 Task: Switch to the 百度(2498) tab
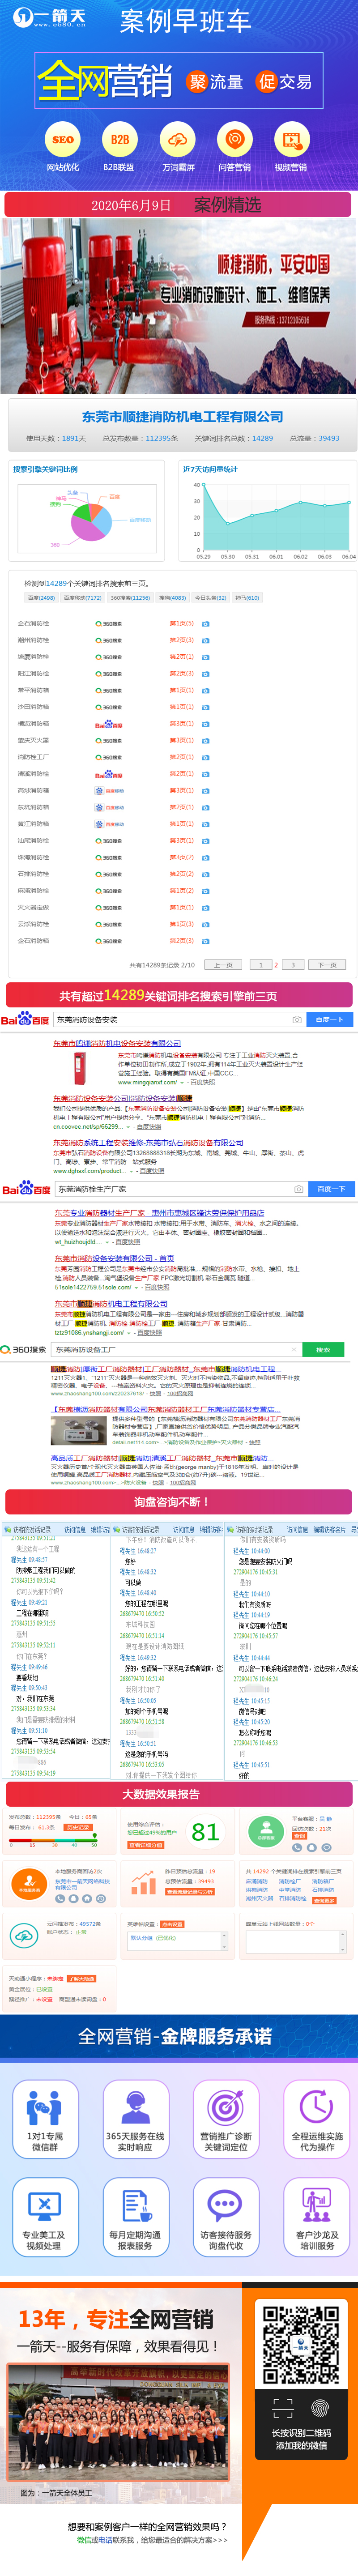click(x=41, y=598)
